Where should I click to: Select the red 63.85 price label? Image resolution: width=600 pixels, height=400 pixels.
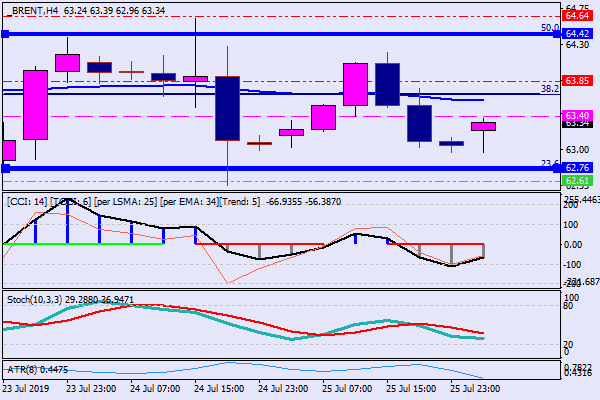577,81
